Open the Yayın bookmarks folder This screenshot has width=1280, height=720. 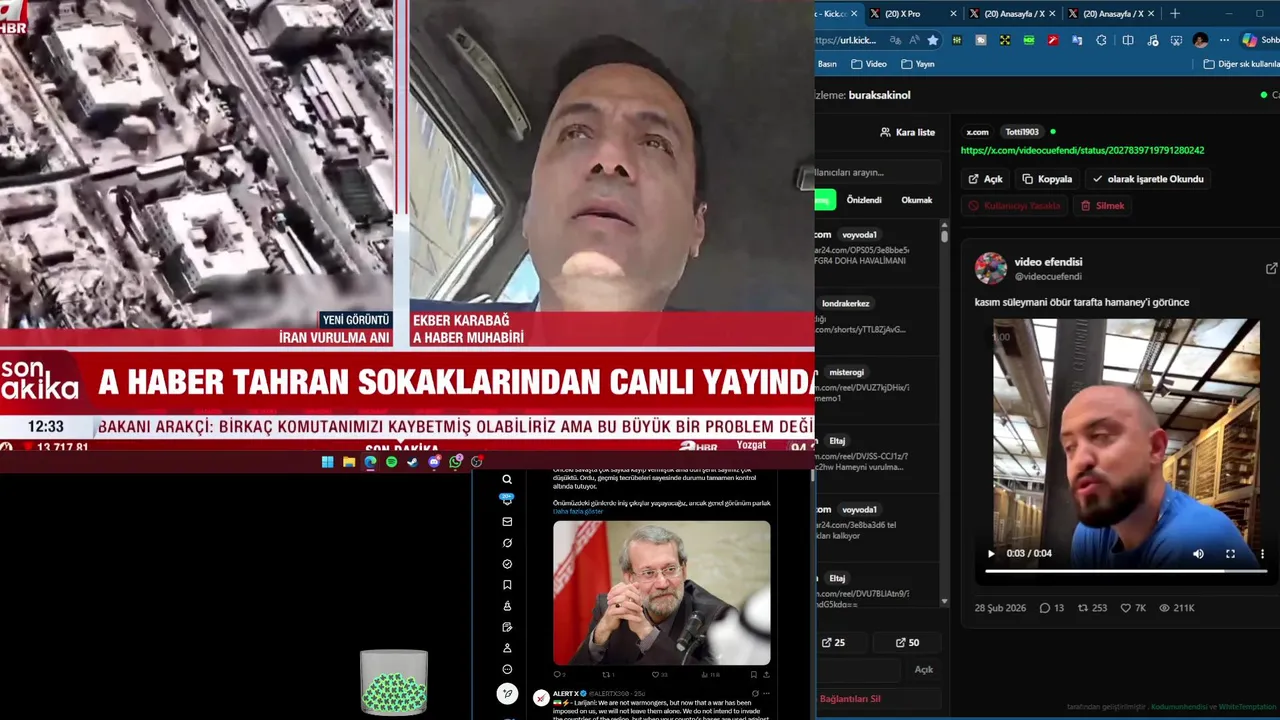point(918,64)
